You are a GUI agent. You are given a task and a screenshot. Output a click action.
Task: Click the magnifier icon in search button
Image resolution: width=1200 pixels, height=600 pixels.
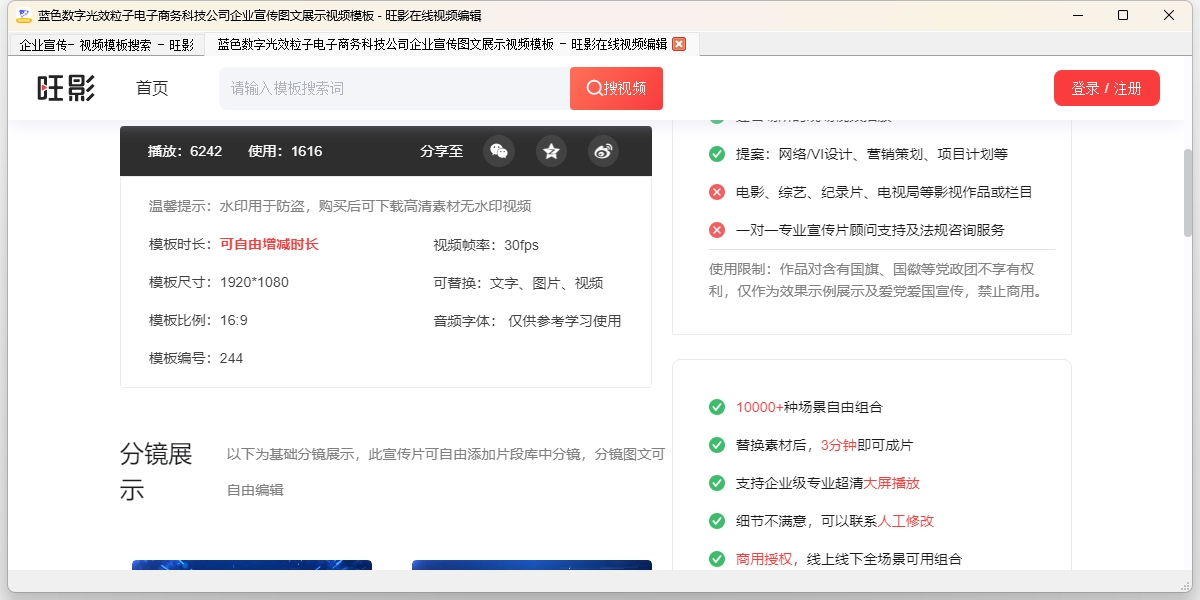[x=595, y=88]
